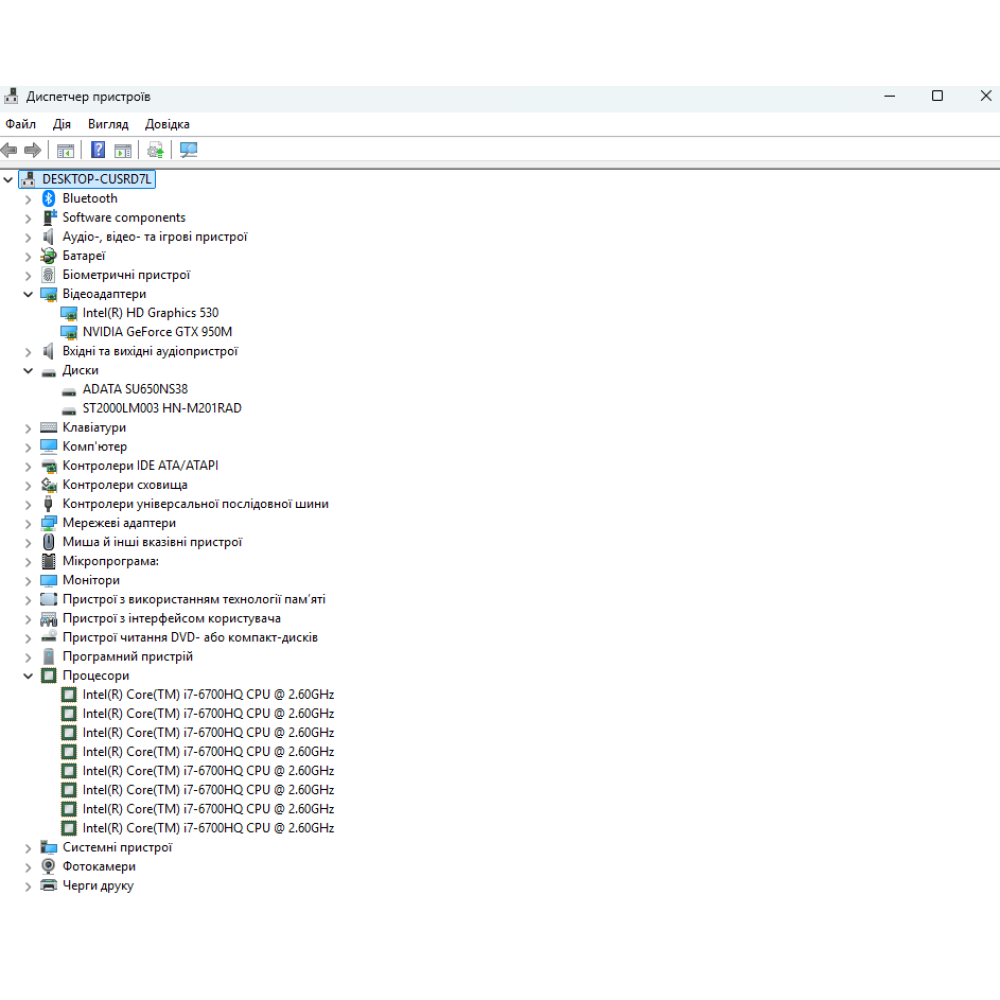
Task: Click the blue question mark Help toolbar icon
Action: coord(98,150)
